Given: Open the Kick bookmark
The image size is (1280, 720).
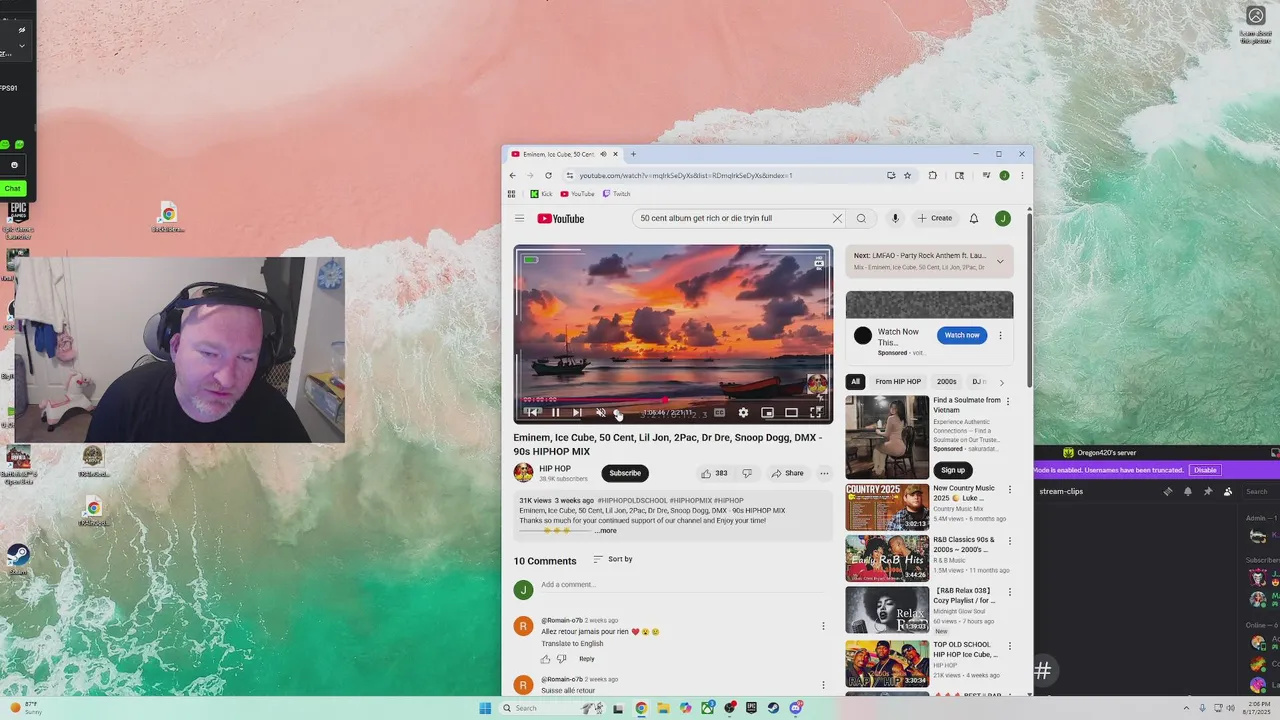Looking at the screenshot, I should [541, 194].
